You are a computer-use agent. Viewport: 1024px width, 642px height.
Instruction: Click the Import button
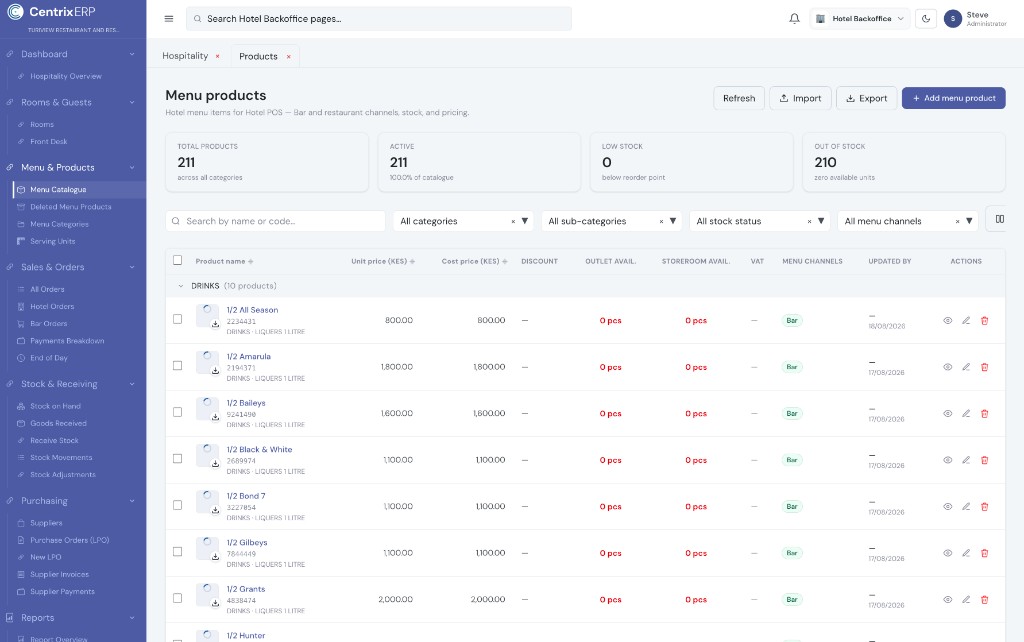(x=800, y=99)
